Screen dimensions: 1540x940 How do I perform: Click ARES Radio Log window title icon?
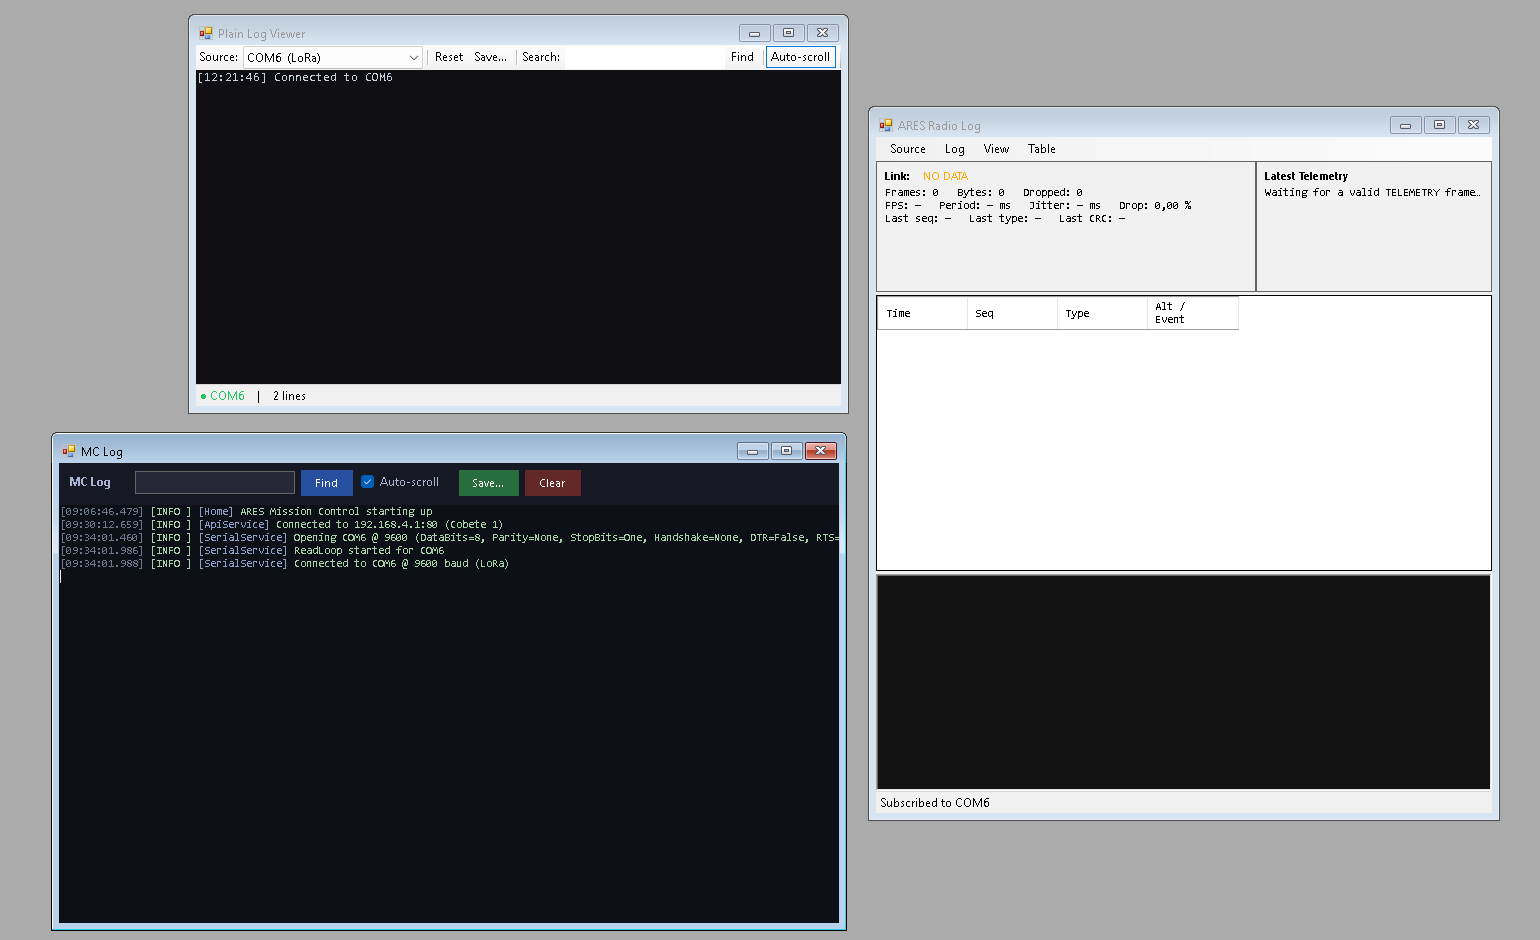(x=886, y=125)
